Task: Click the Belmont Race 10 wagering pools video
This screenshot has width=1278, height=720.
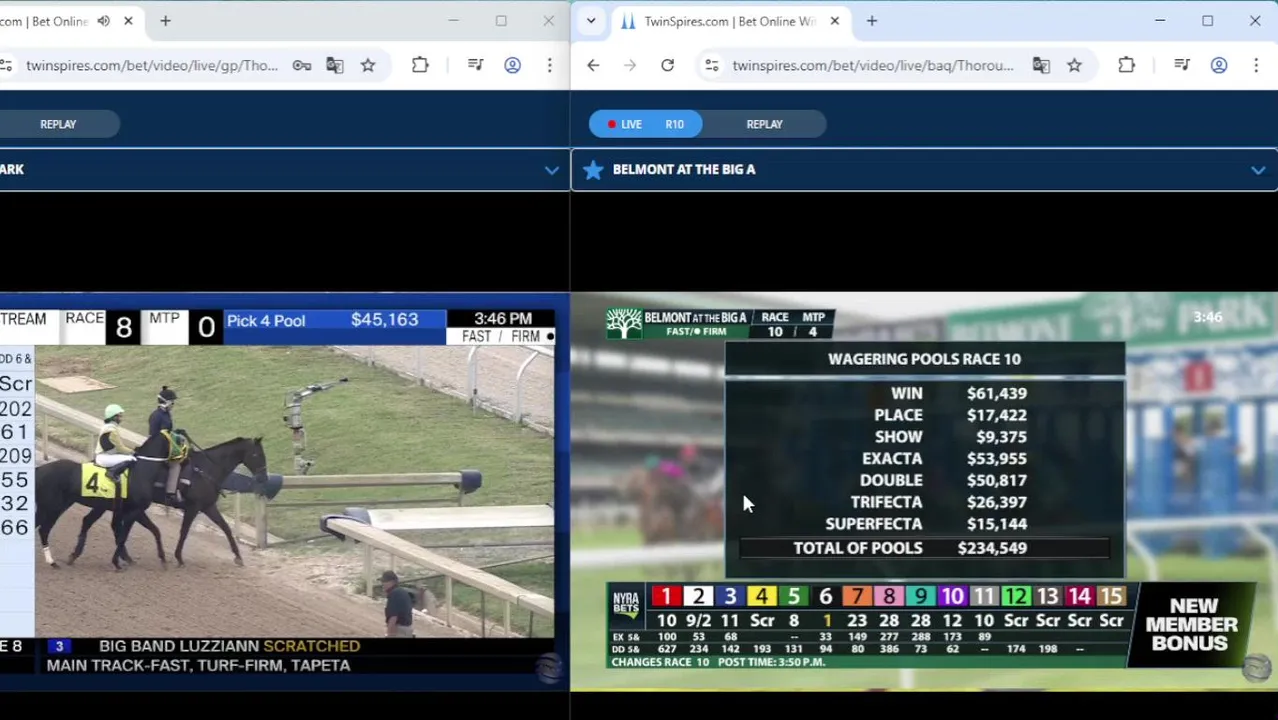Action: pyautogui.click(x=924, y=490)
